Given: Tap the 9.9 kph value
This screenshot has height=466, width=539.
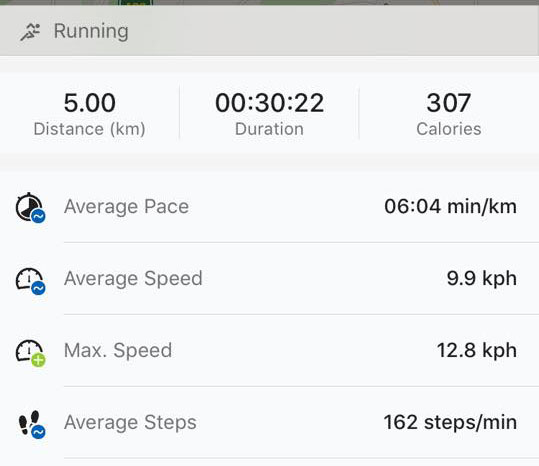Looking at the screenshot, I should tap(482, 278).
